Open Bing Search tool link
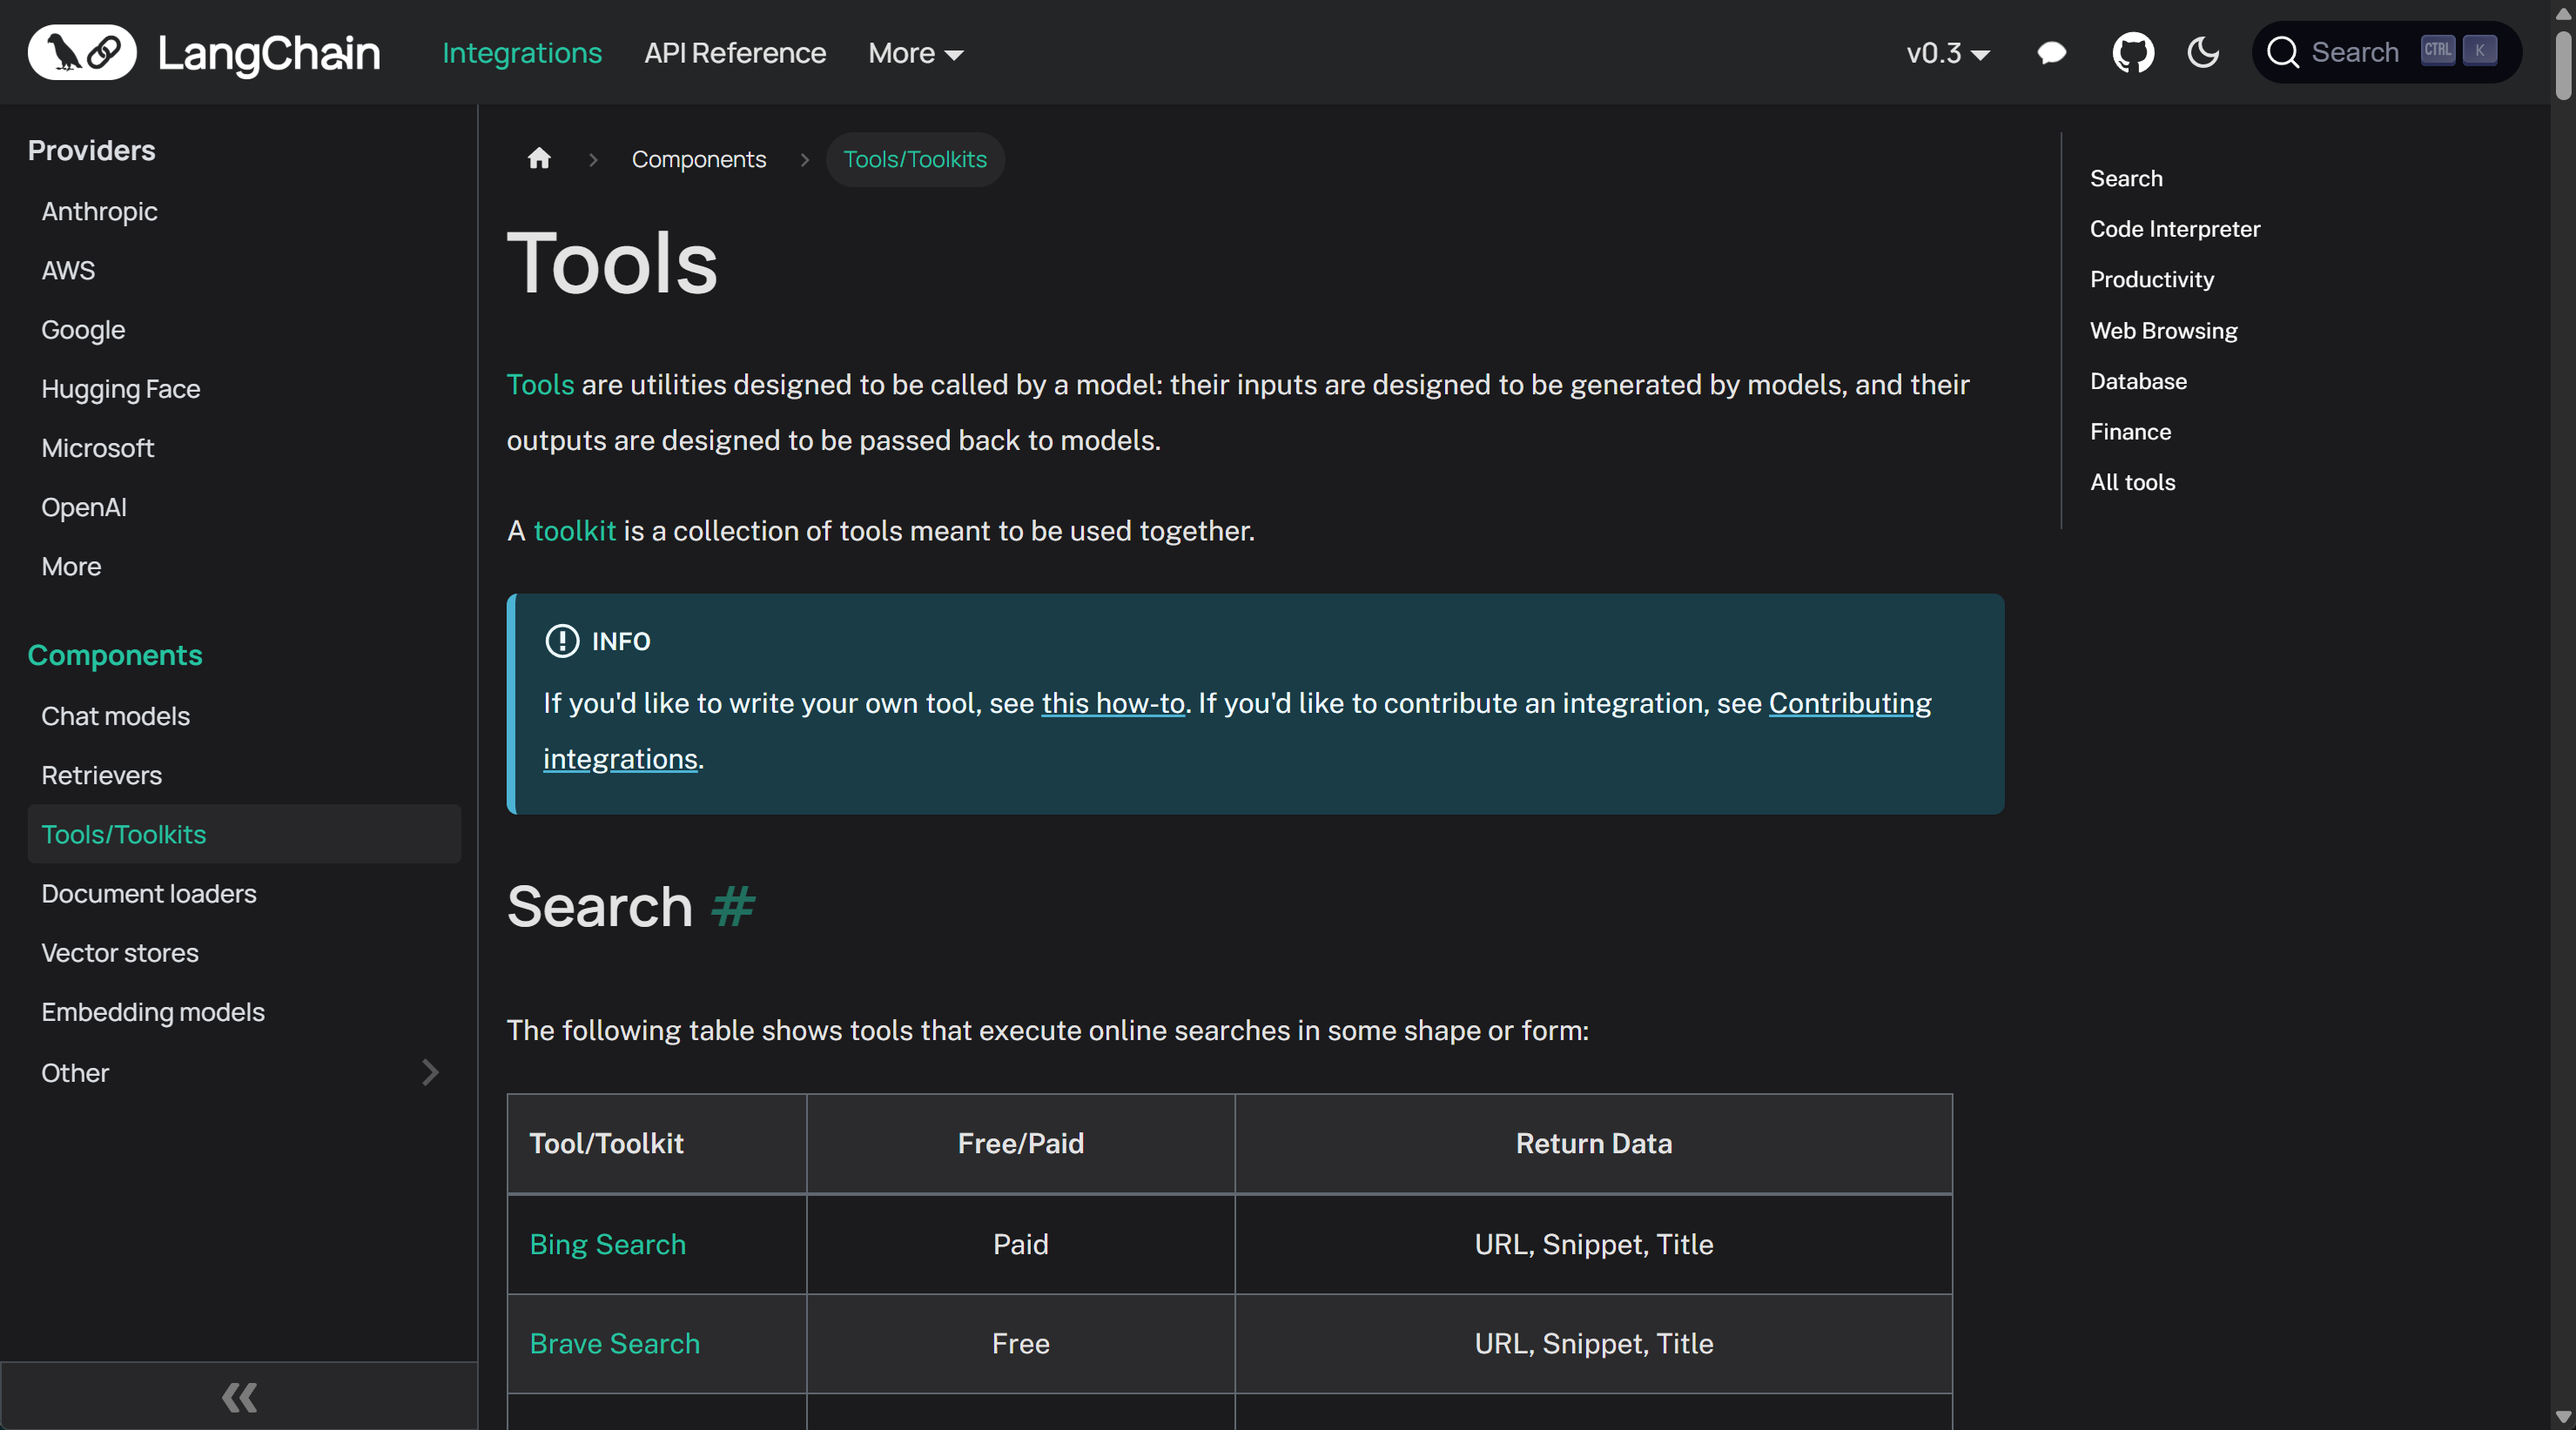This screenshot has height=1430, width=2576. click(608, 1244)
